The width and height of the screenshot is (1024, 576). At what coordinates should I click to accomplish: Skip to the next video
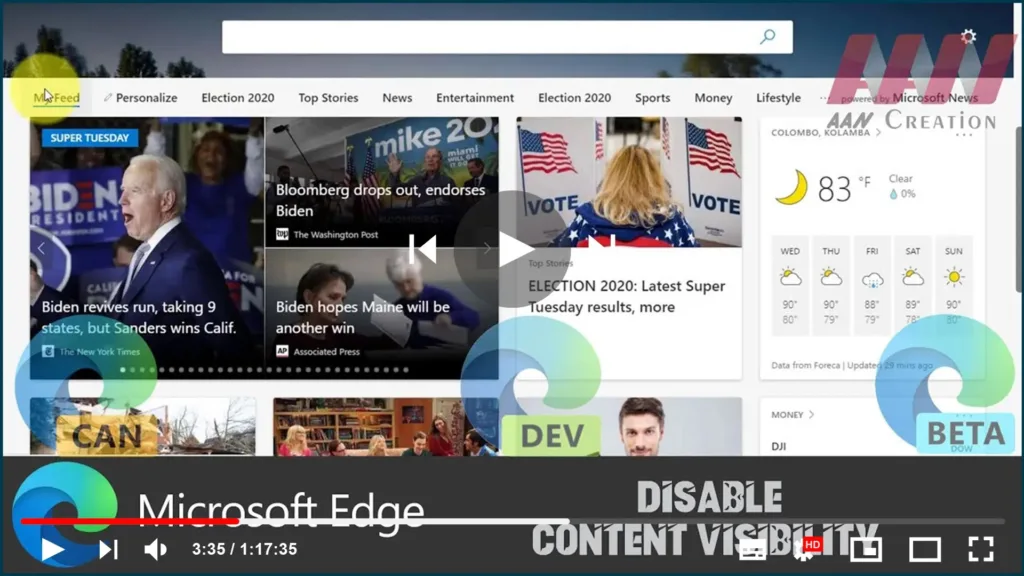(x=108, y=548)
